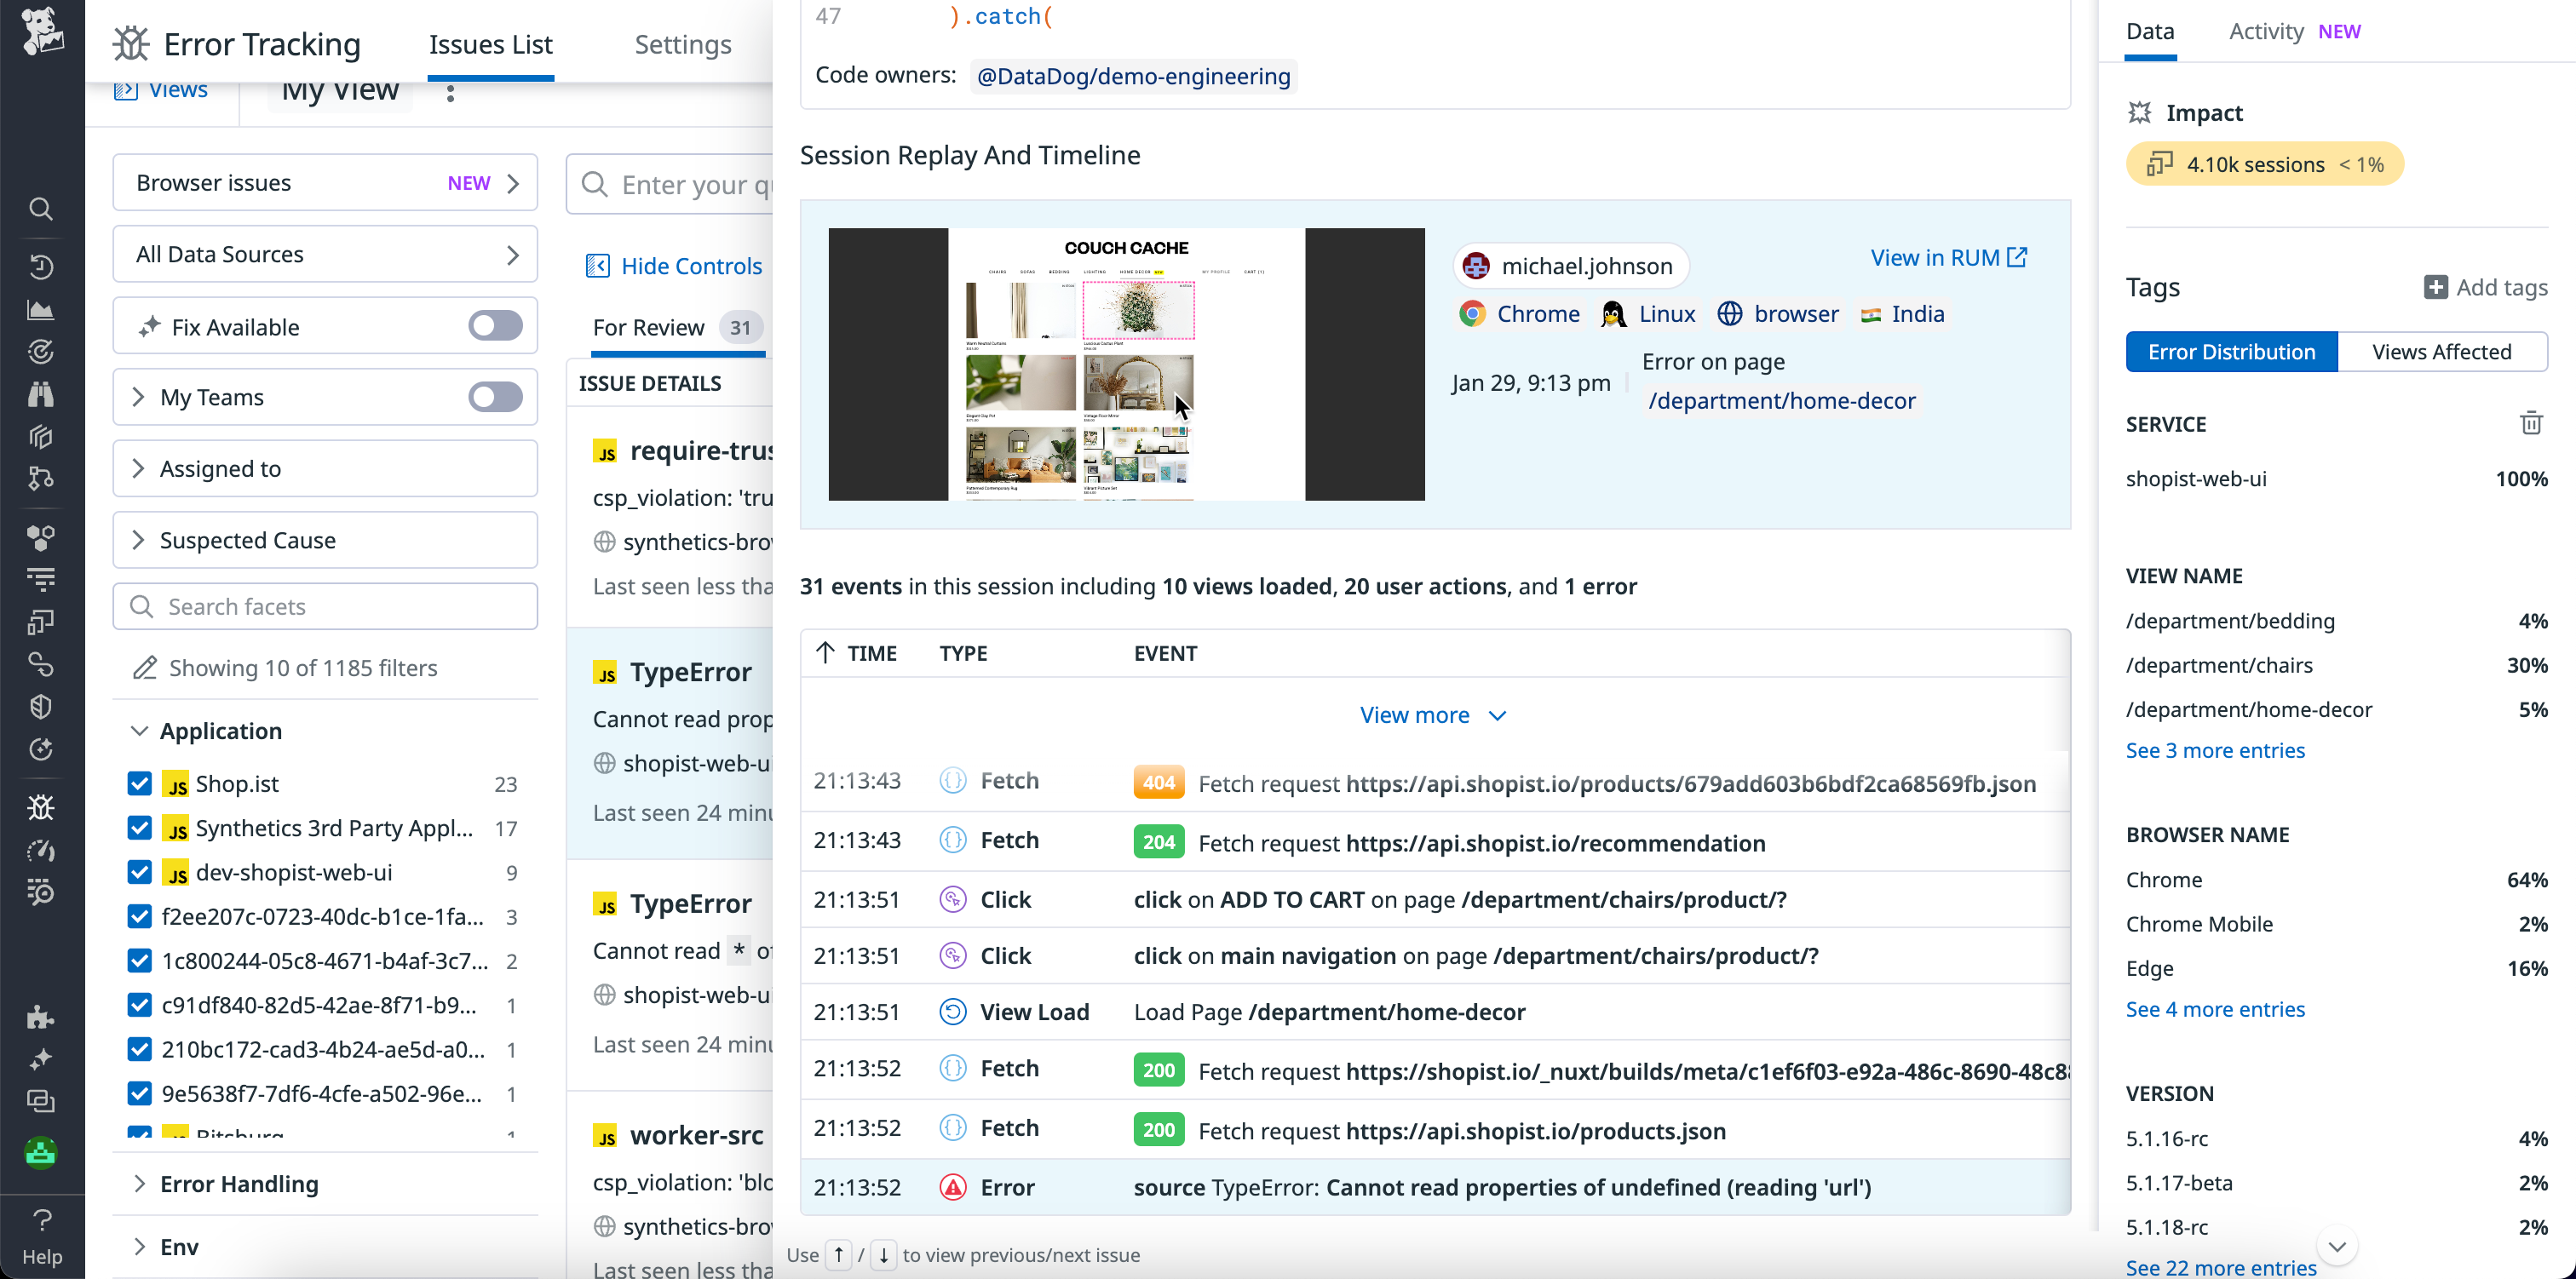Open the metrics chart icon in sidebar
The width and height of the screenshot is (2576, 1279).
pos(40,311)
